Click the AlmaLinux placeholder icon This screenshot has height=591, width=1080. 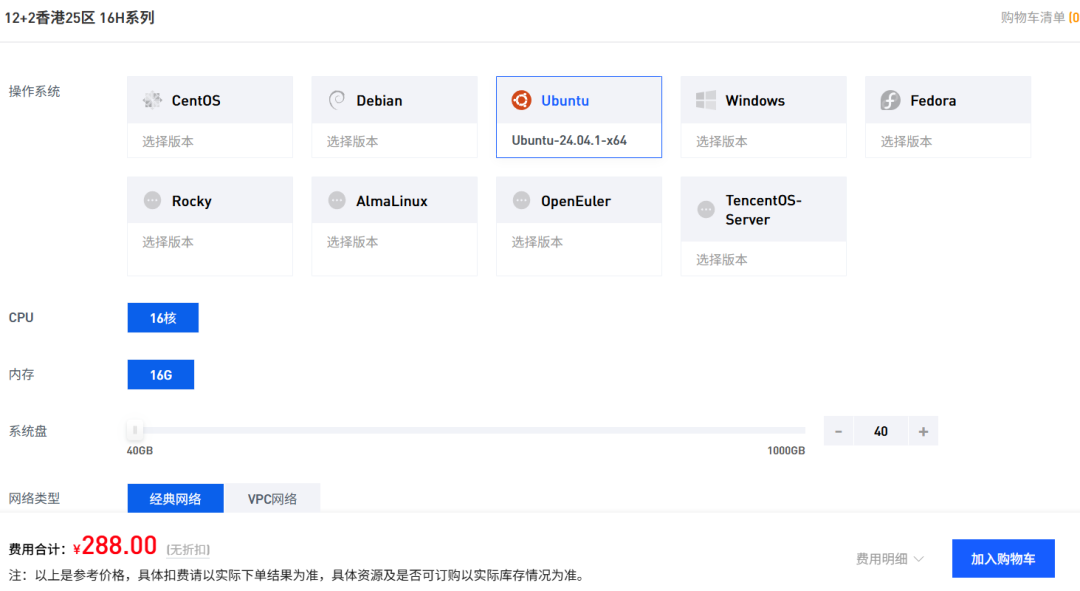[337, 200]
